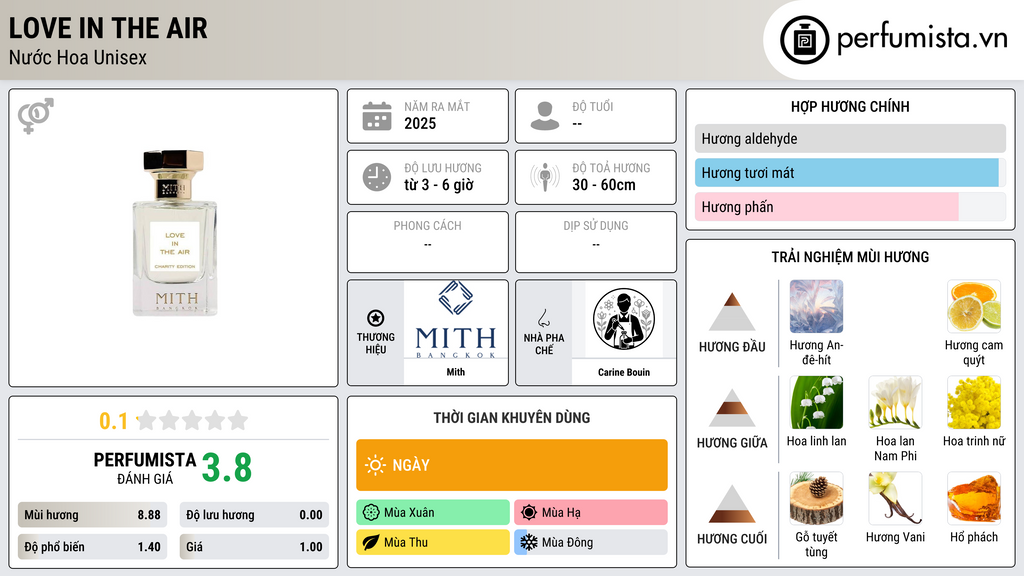Click the five-star rating row
1024x576 pixels.
coord(192,420)
